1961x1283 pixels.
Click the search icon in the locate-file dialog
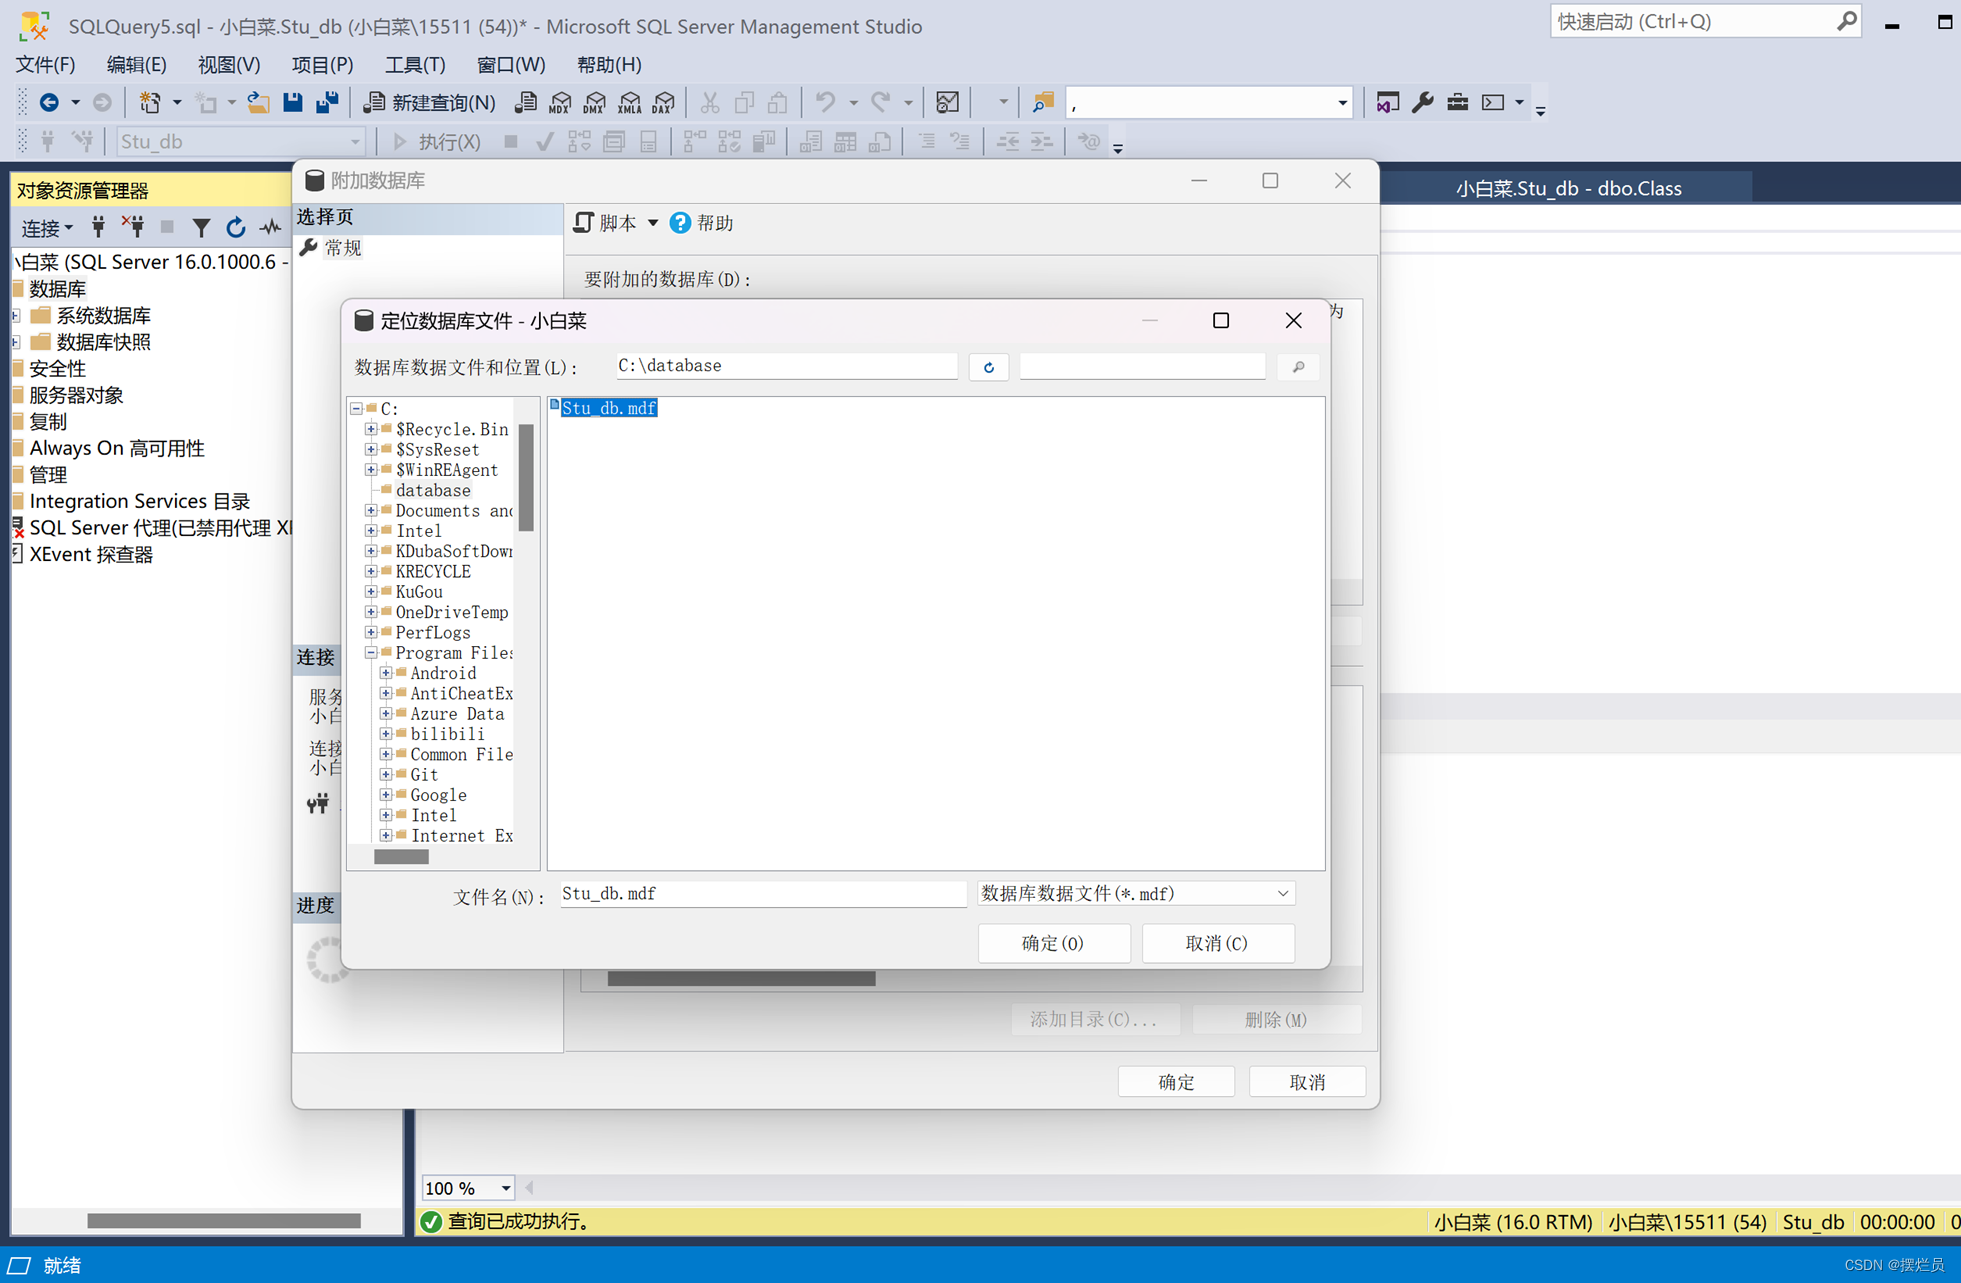(1298, 367)
